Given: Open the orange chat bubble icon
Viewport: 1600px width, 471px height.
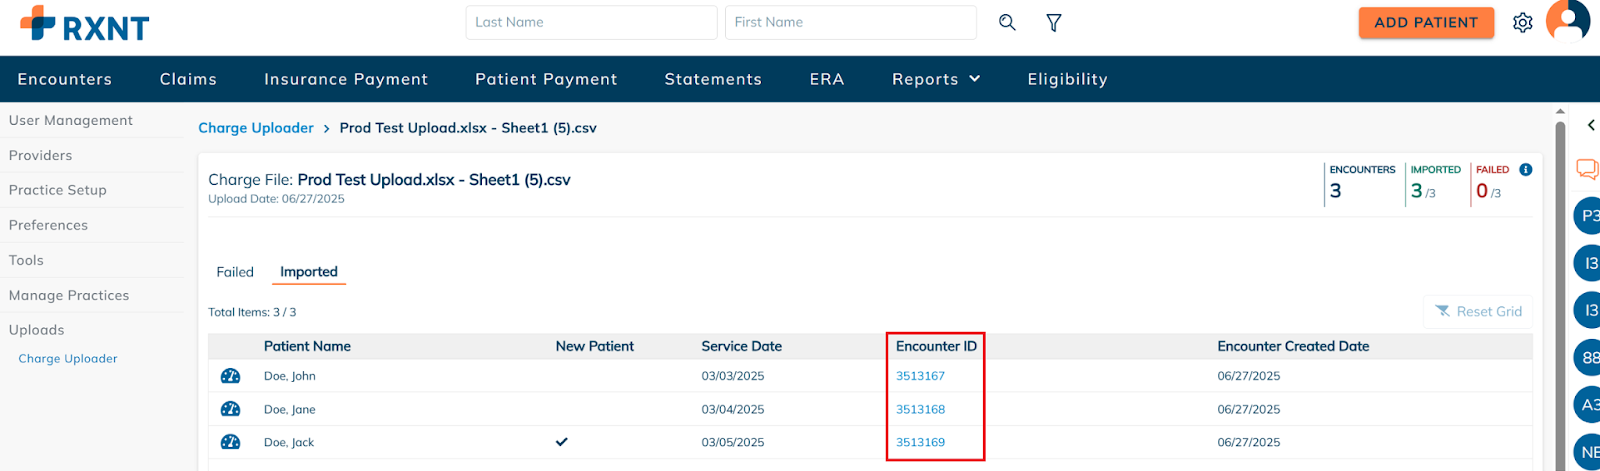Looking at the screenshot, I should [1587, 169].
